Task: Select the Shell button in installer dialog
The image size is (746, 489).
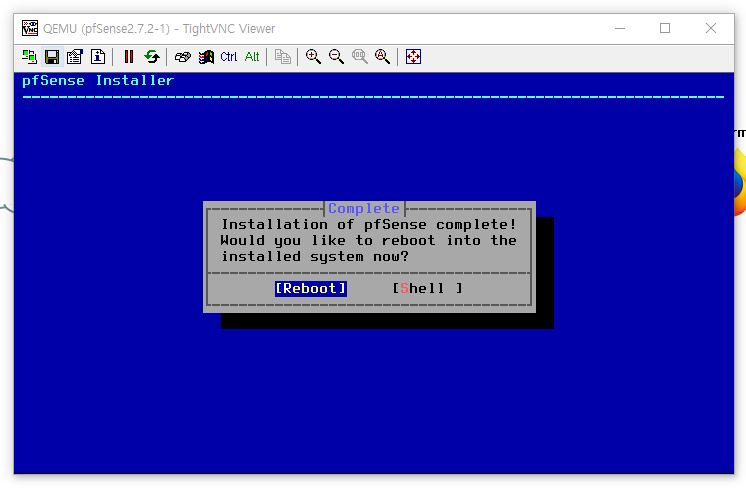Action: (427, 288)
